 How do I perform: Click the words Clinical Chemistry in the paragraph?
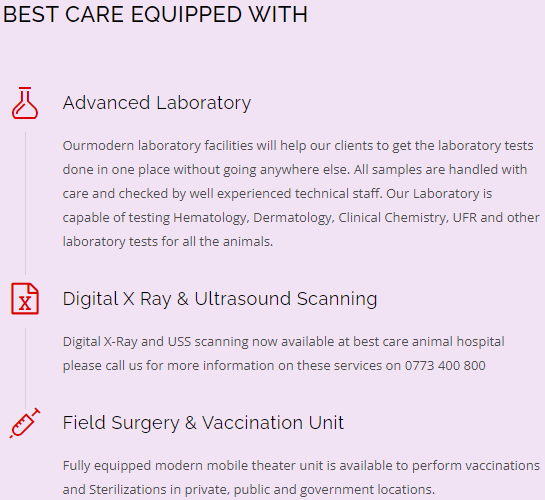393,218
